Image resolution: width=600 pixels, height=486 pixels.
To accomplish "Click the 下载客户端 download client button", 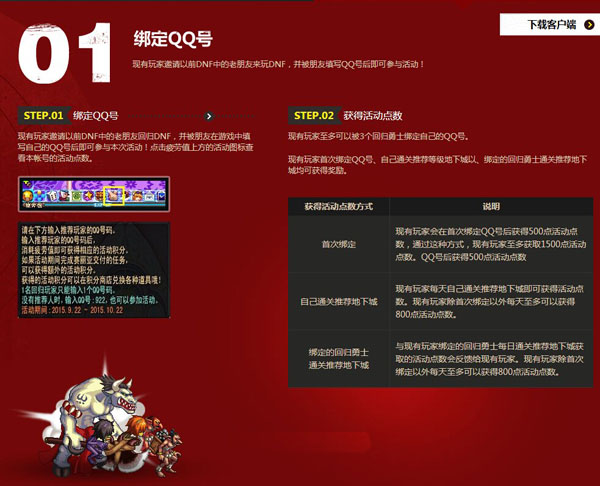I will click(x=549, y=24).
